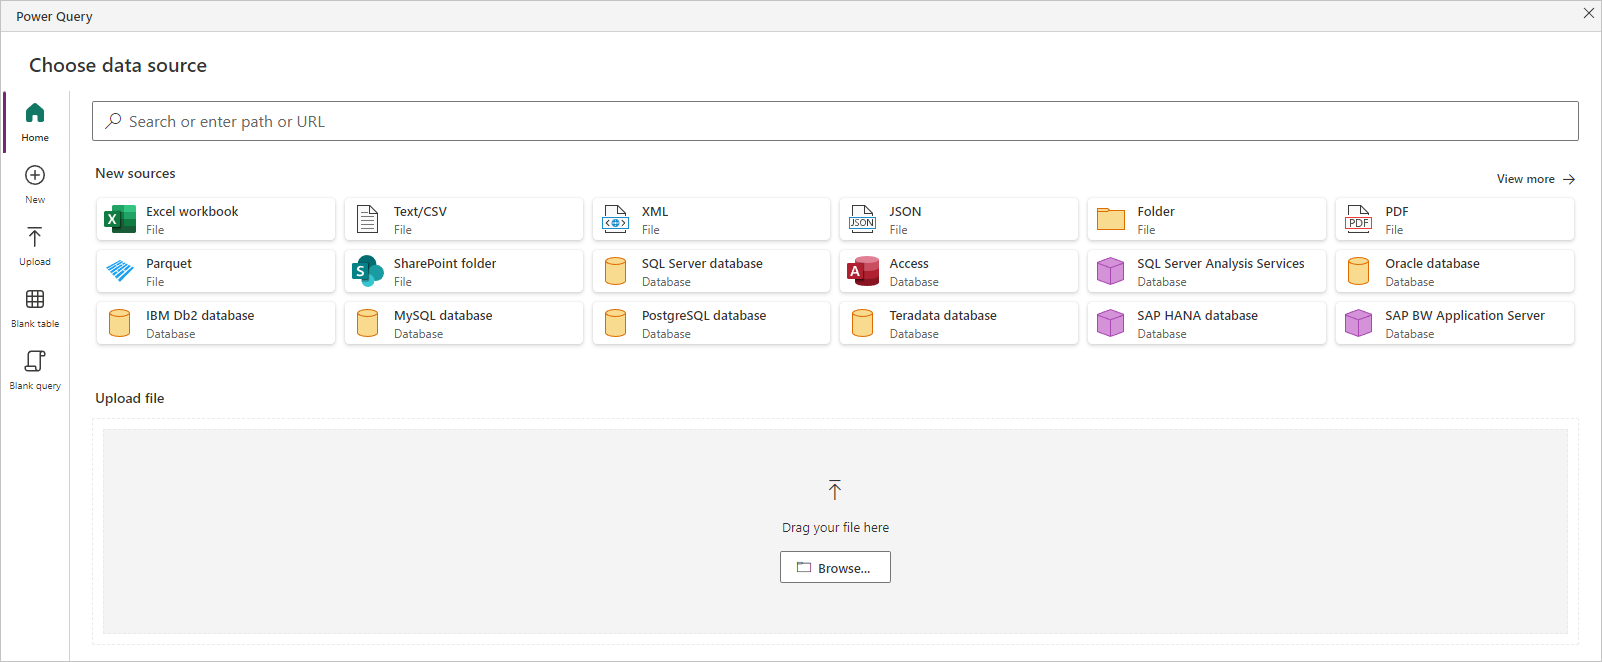This screenshot has height=662, width=1602.
Task: Click the MySQL database label
Action: tap(443, 315)
